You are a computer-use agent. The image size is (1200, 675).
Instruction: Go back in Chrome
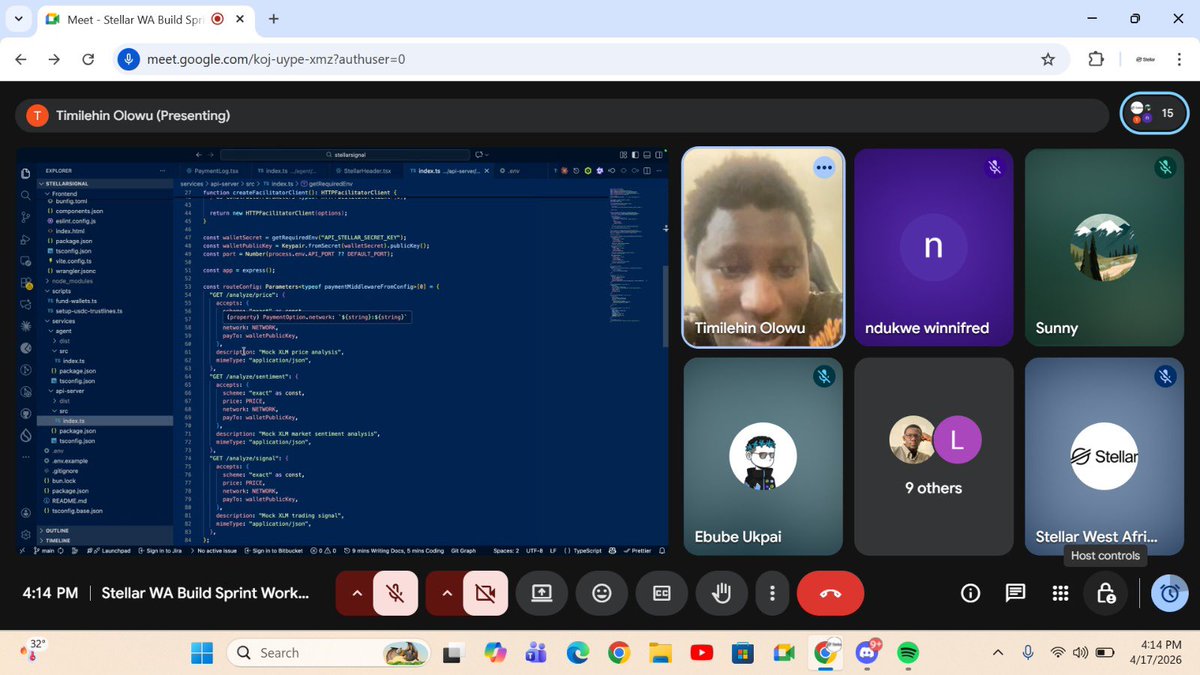[x=21, y=59]
